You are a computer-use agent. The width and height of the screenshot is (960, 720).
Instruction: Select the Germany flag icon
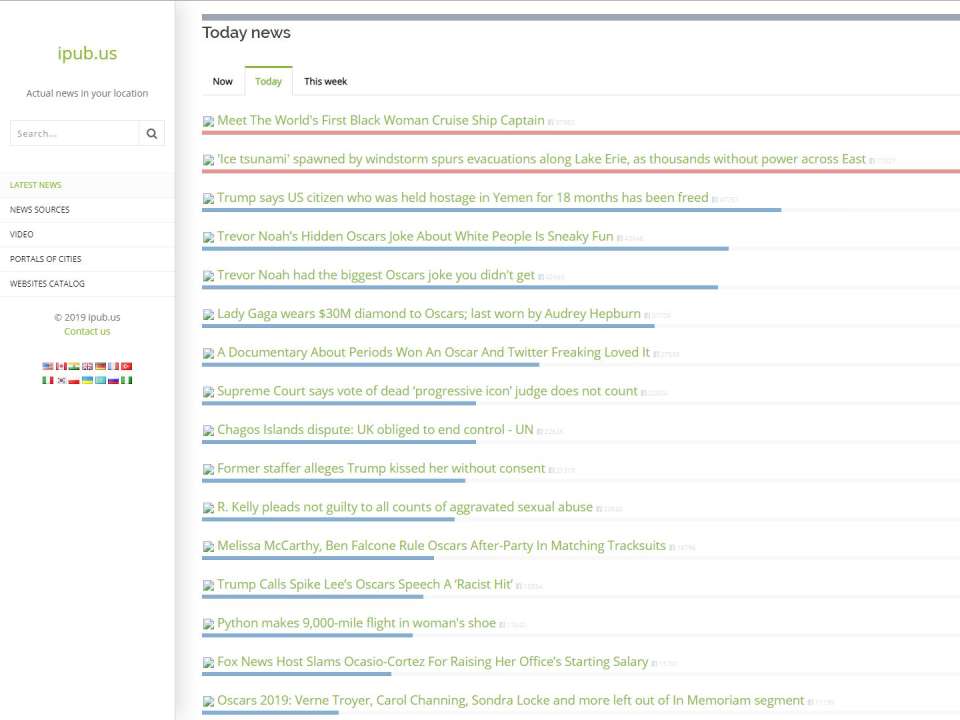click(x=100, y=367)
